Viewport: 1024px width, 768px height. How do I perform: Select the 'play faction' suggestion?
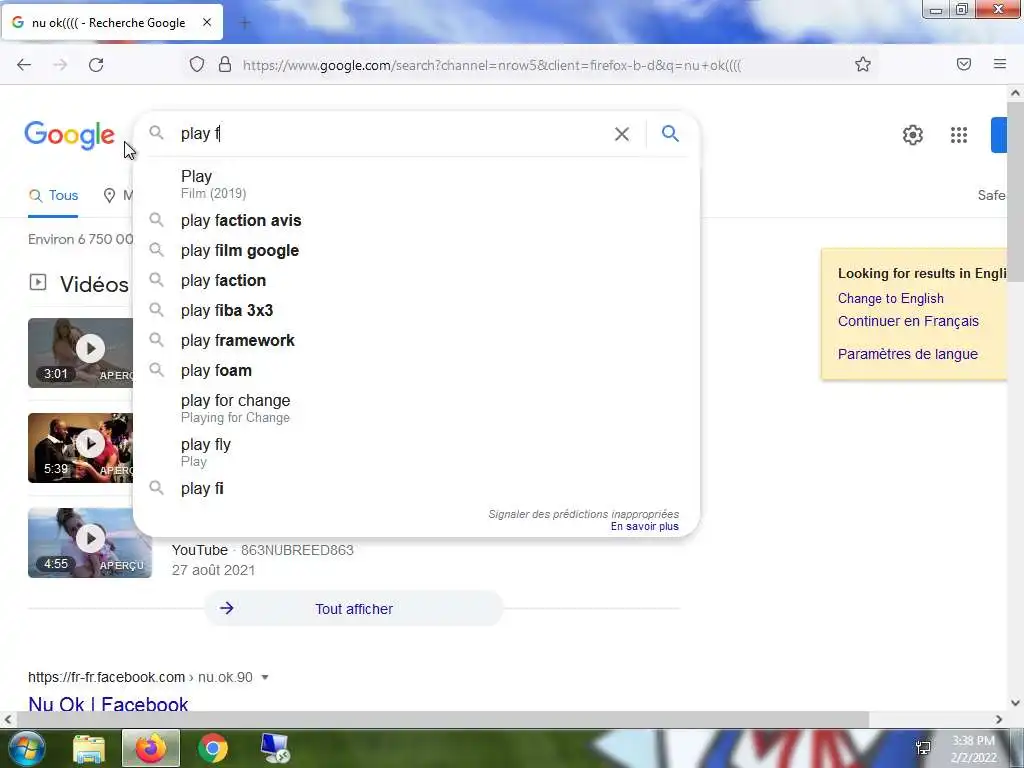(x=417, y=281)
